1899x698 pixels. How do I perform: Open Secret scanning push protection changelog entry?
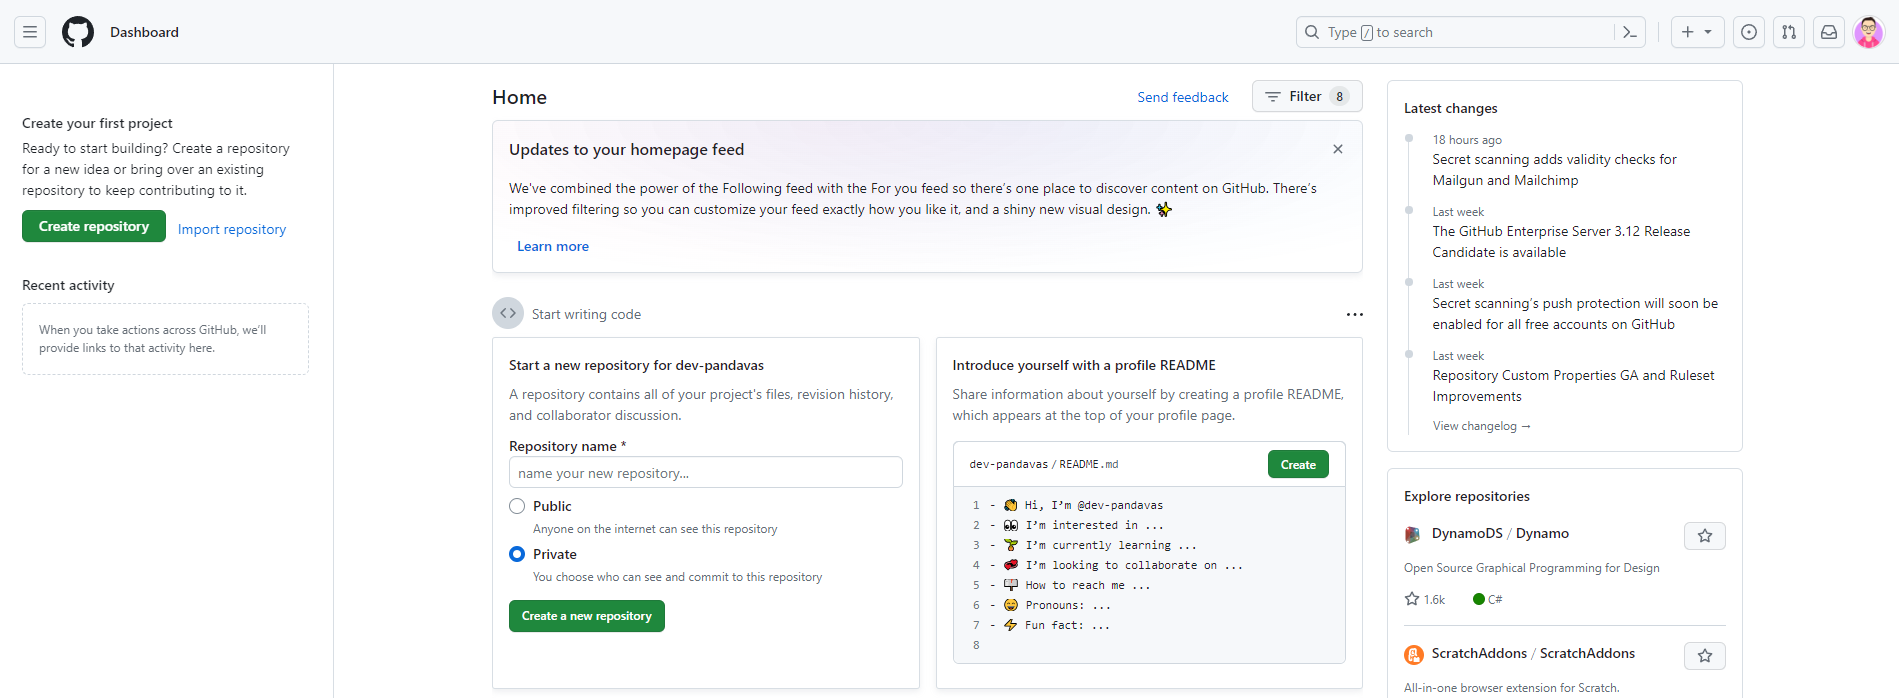pos(1575,314)
